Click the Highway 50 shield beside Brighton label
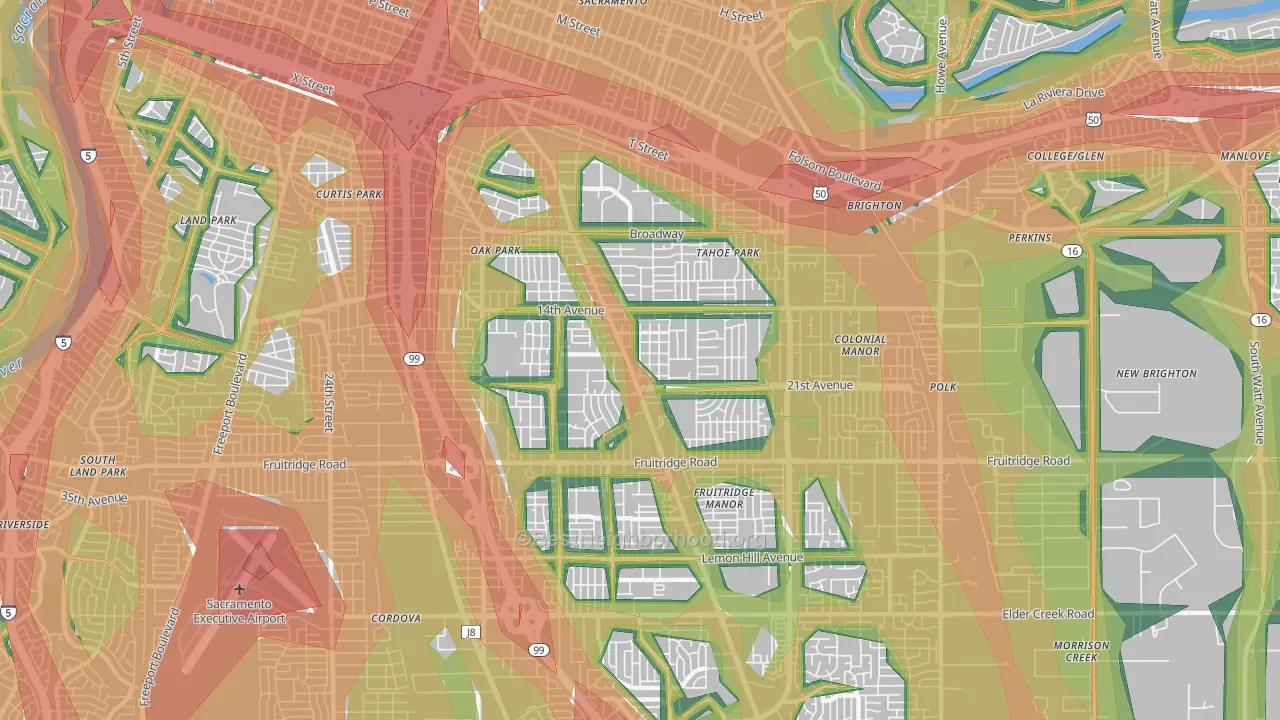Viewport: 1280px width, 720px height. 820,194
